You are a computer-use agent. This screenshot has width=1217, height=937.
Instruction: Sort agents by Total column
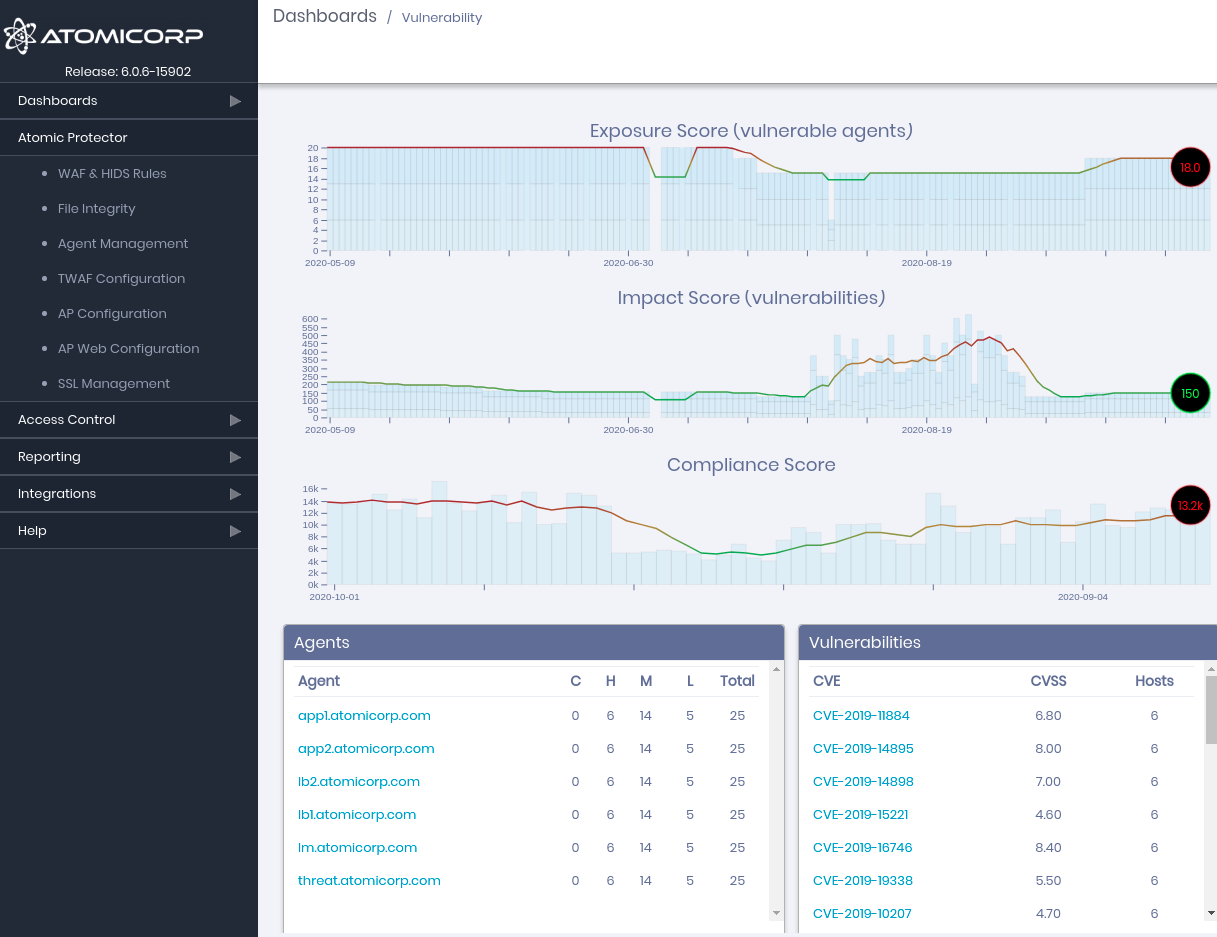click(x=737, y=681)
